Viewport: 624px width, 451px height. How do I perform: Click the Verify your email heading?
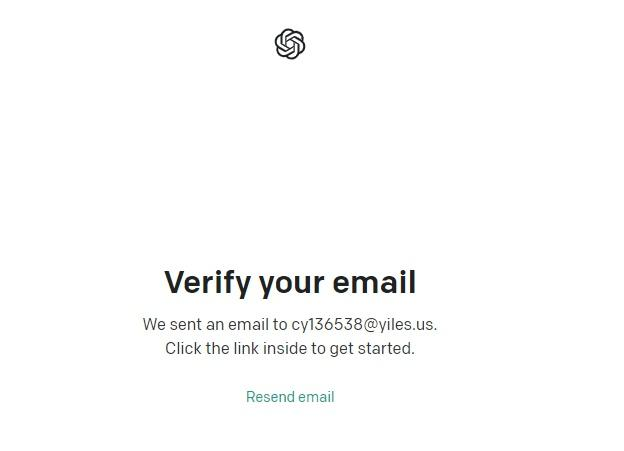click(290, 283)
